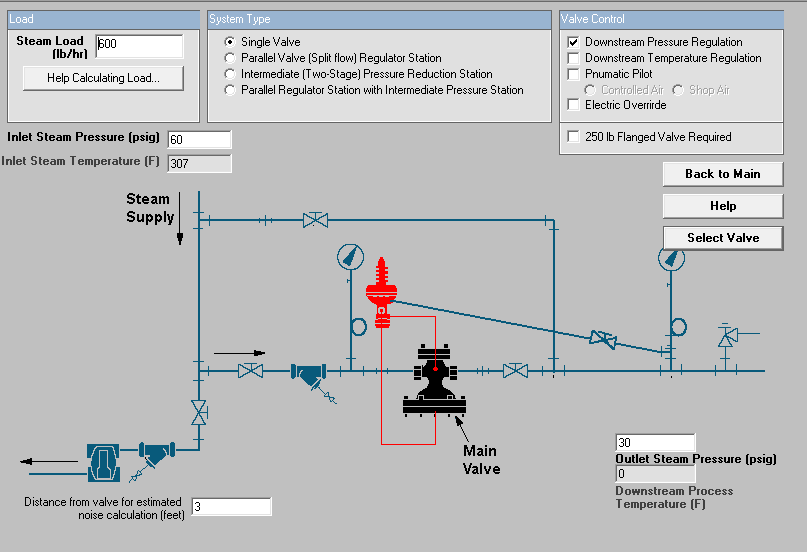Click the blue strainer before main valve
This screenshot has height=552, width=807.
tap(309, 375)
